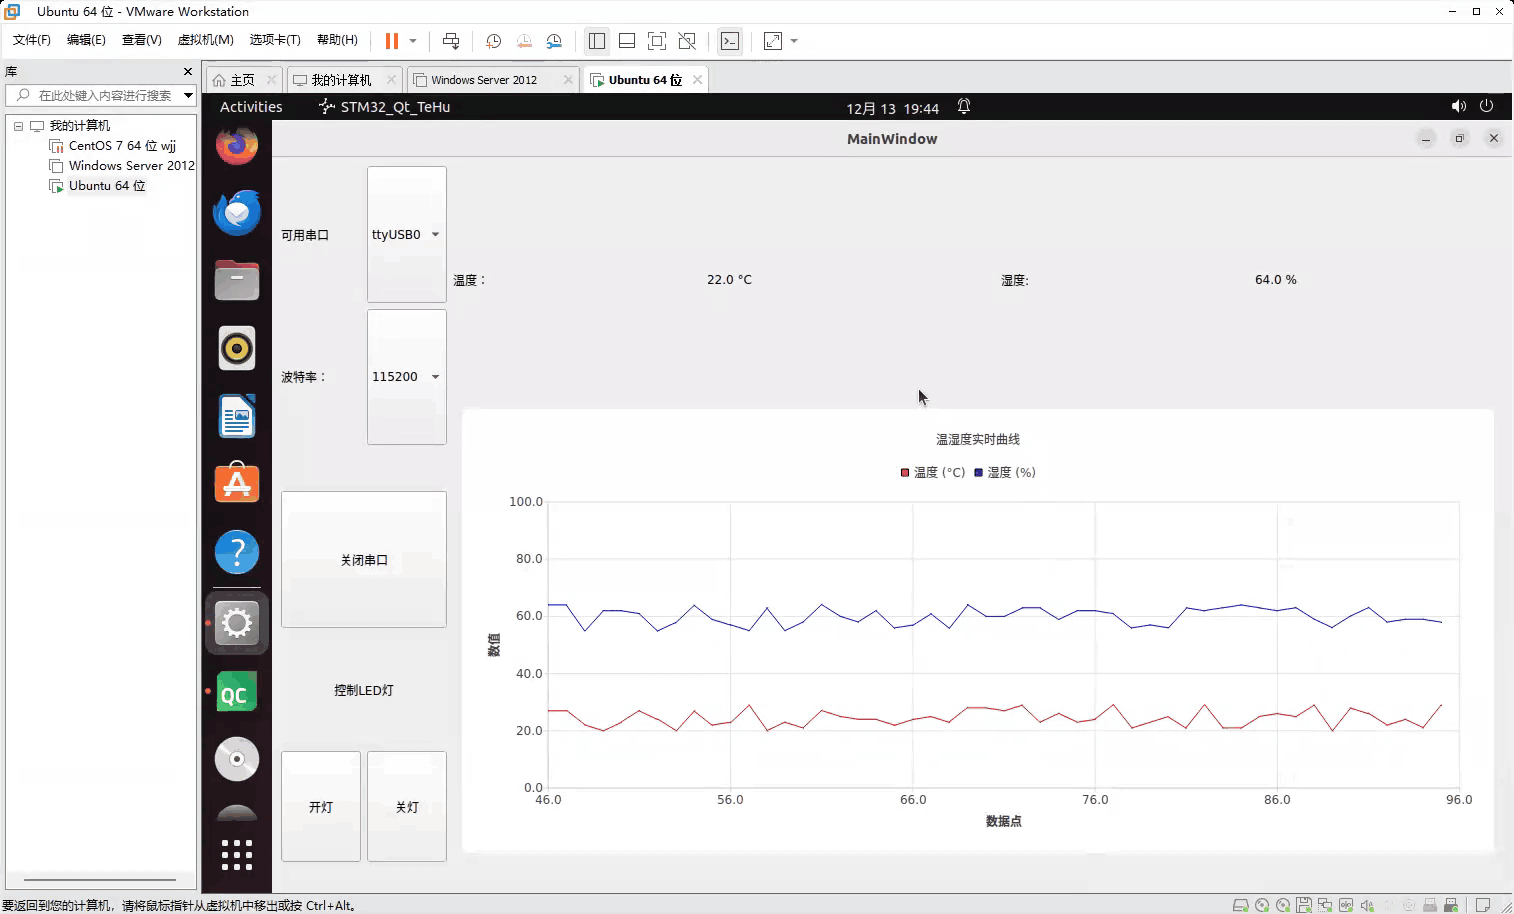Show applications grid in dock
The height and width of the screenshot is (914, 1514).
(x=237, y=855)
